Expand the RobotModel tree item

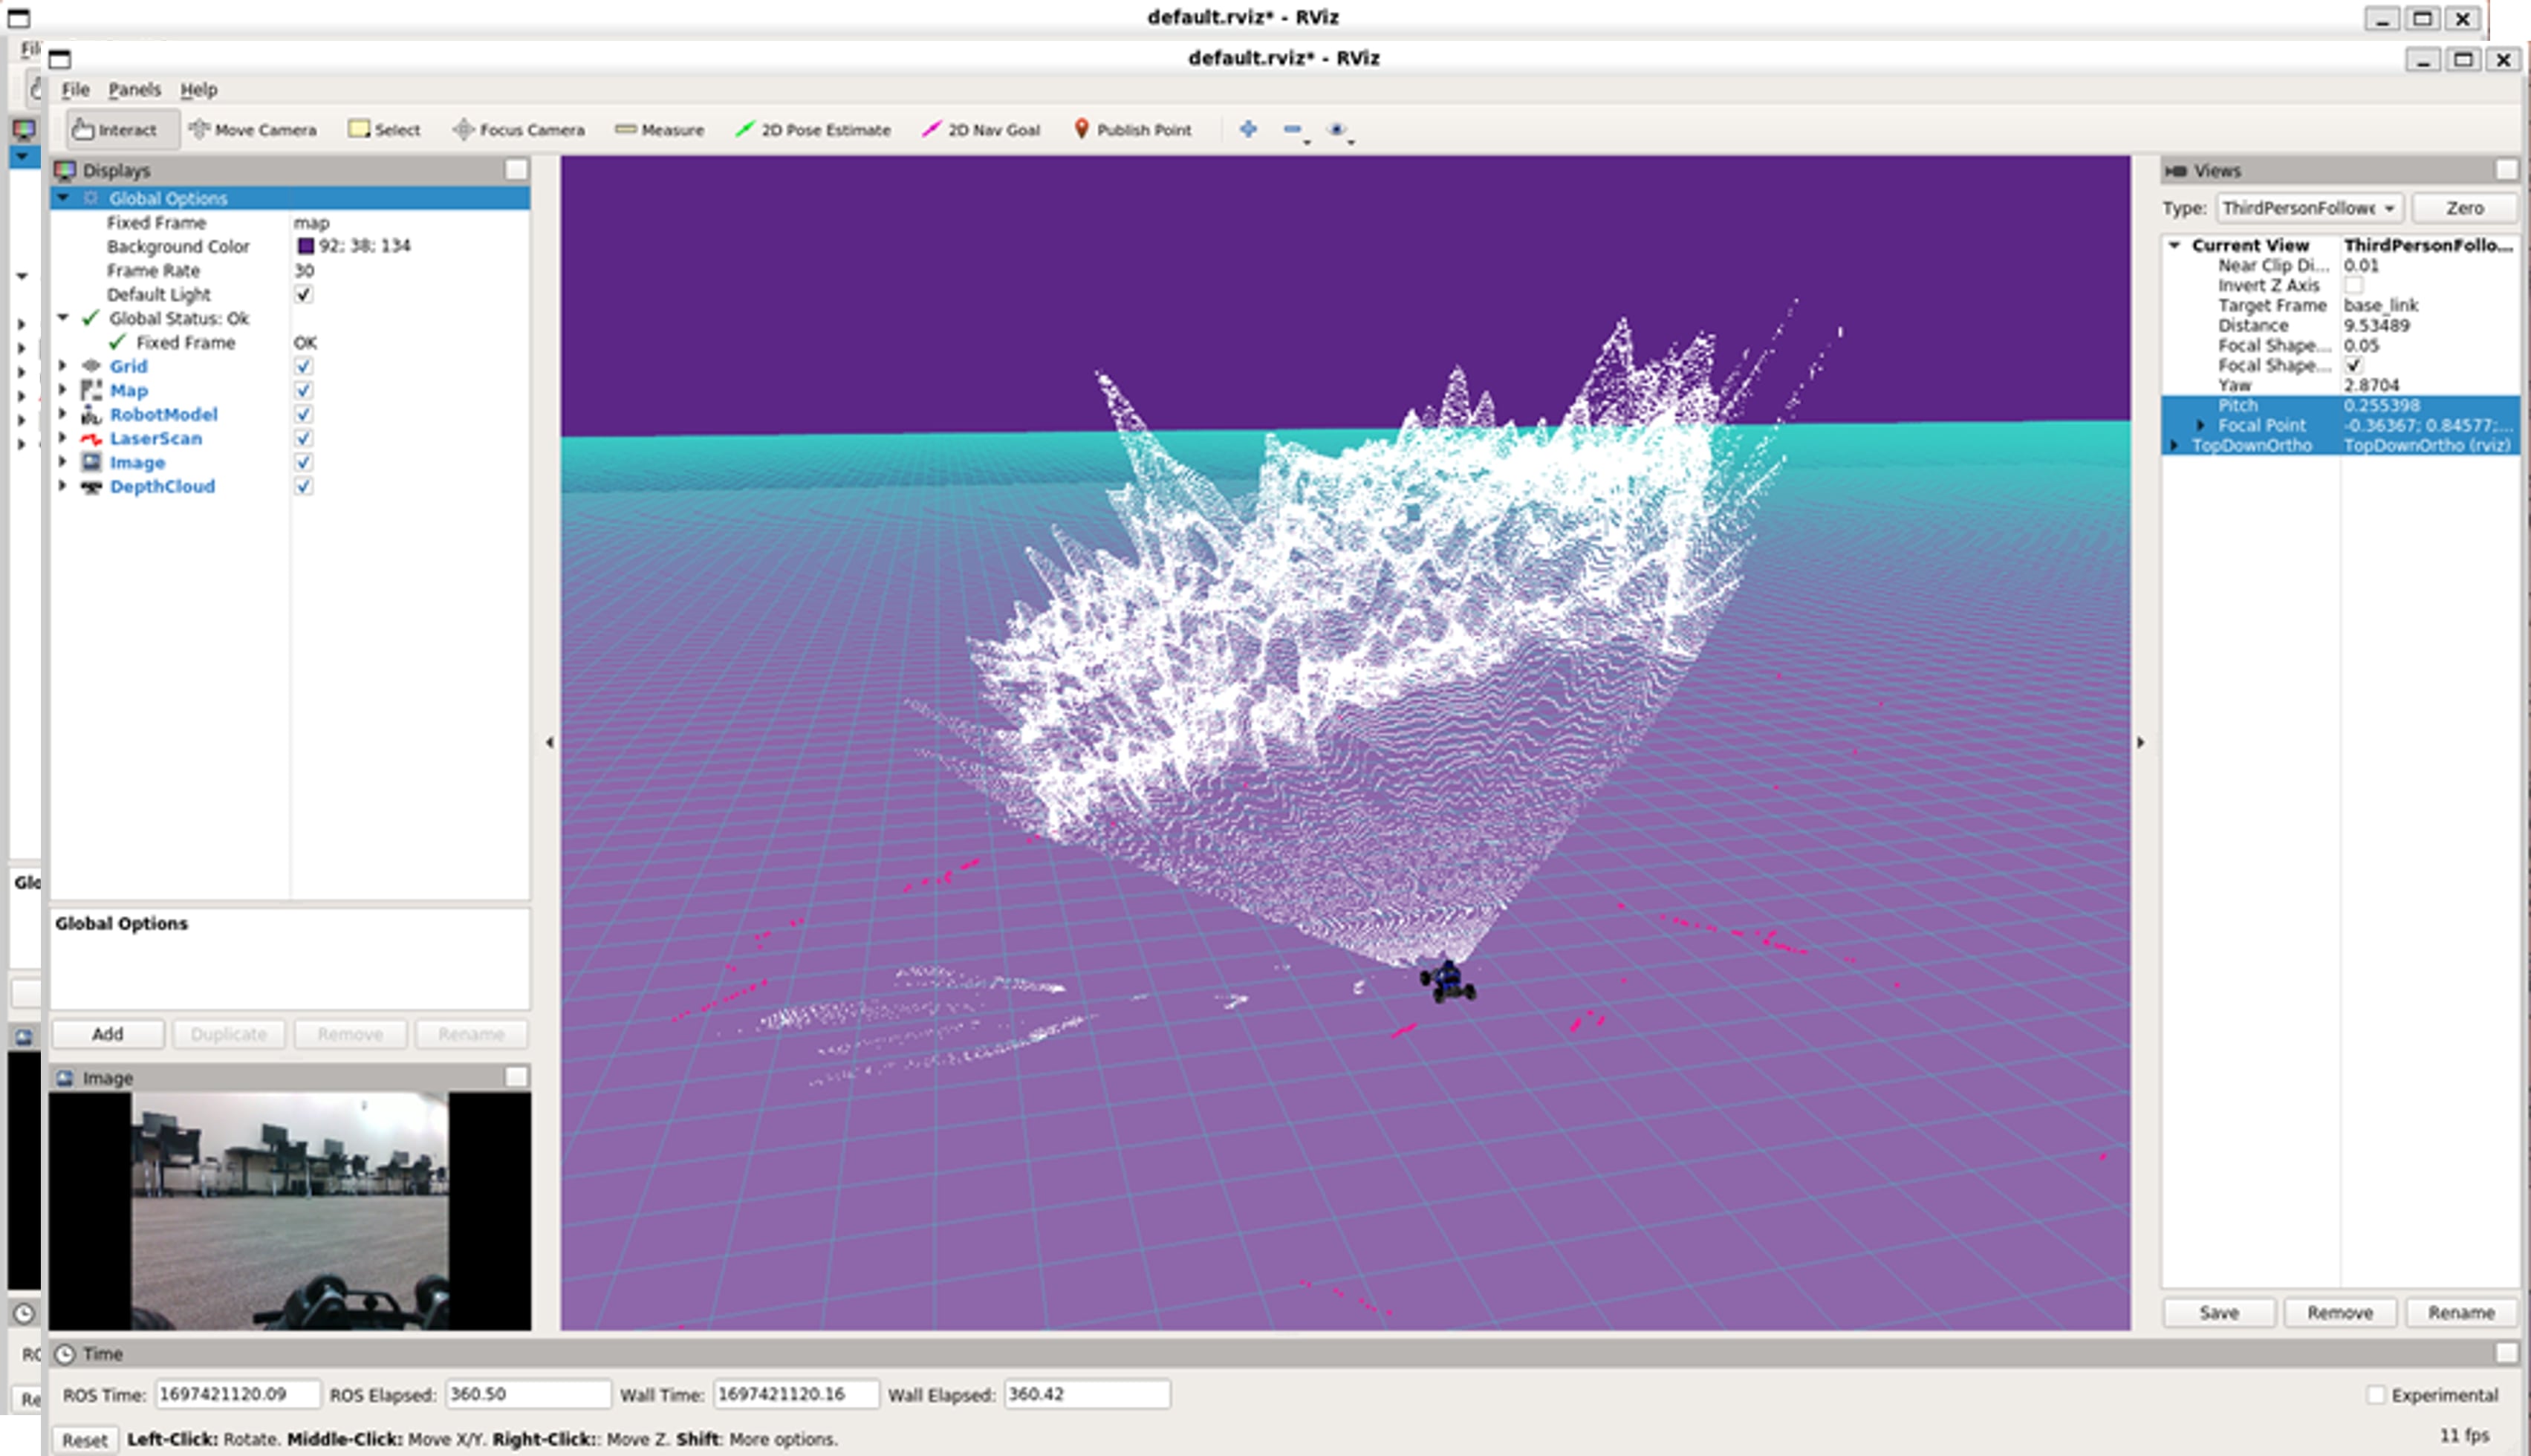pyautogui.click(x=63, y=414)
